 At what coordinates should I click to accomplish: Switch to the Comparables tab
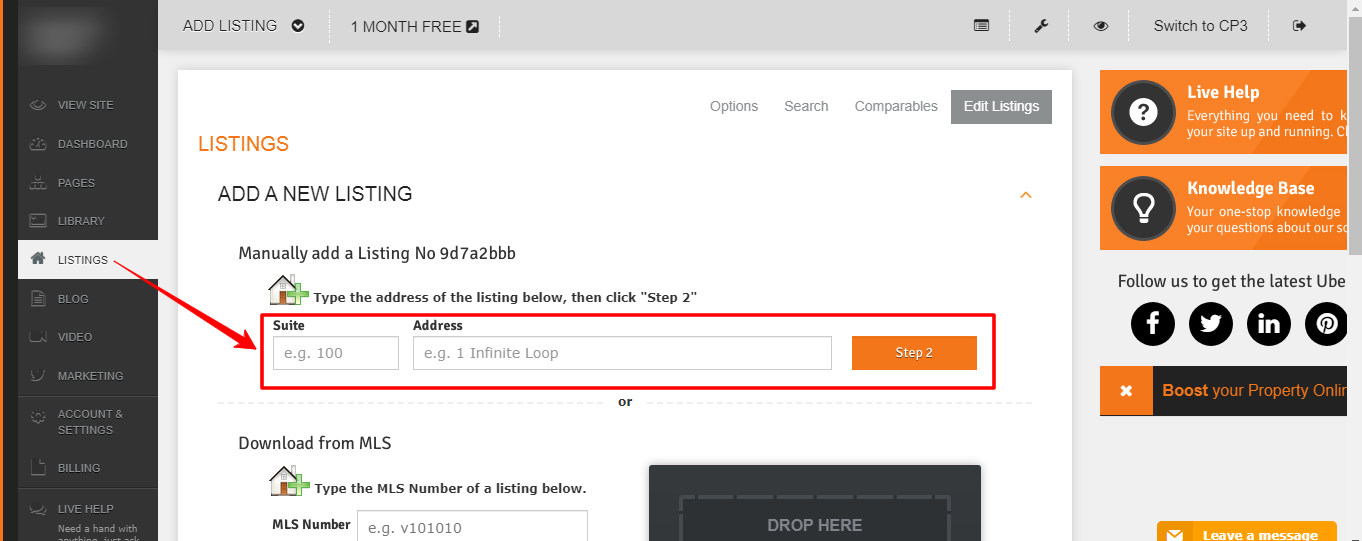(x=896, y=106)
